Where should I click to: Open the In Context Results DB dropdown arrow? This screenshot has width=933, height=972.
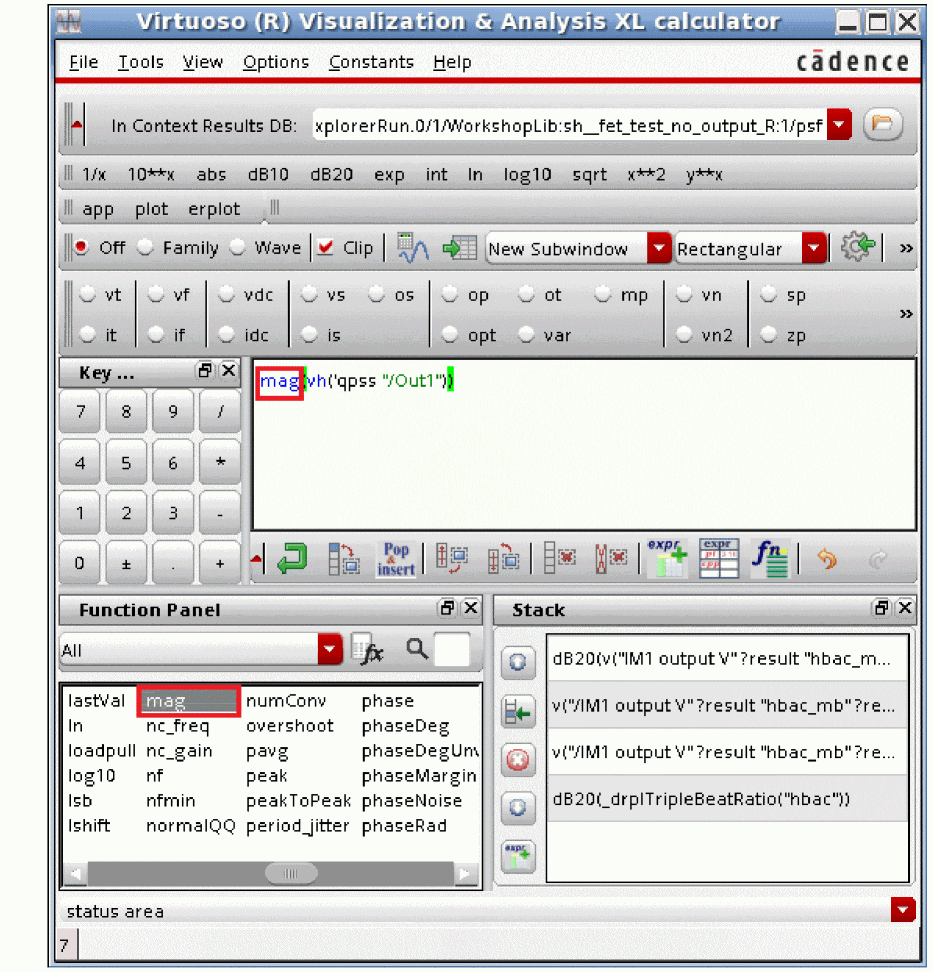839,125
